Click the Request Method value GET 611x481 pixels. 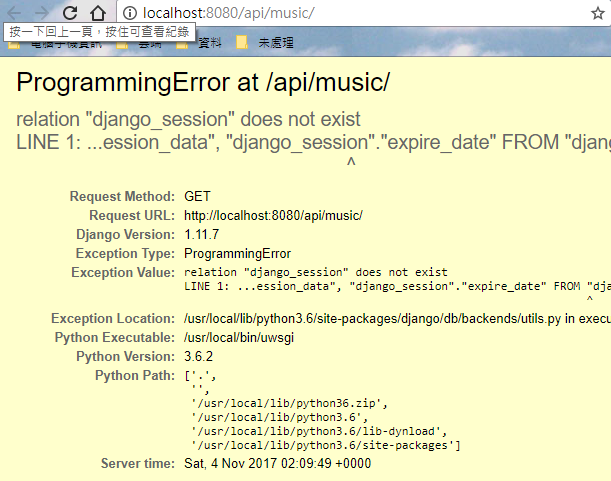click(197, 196)
